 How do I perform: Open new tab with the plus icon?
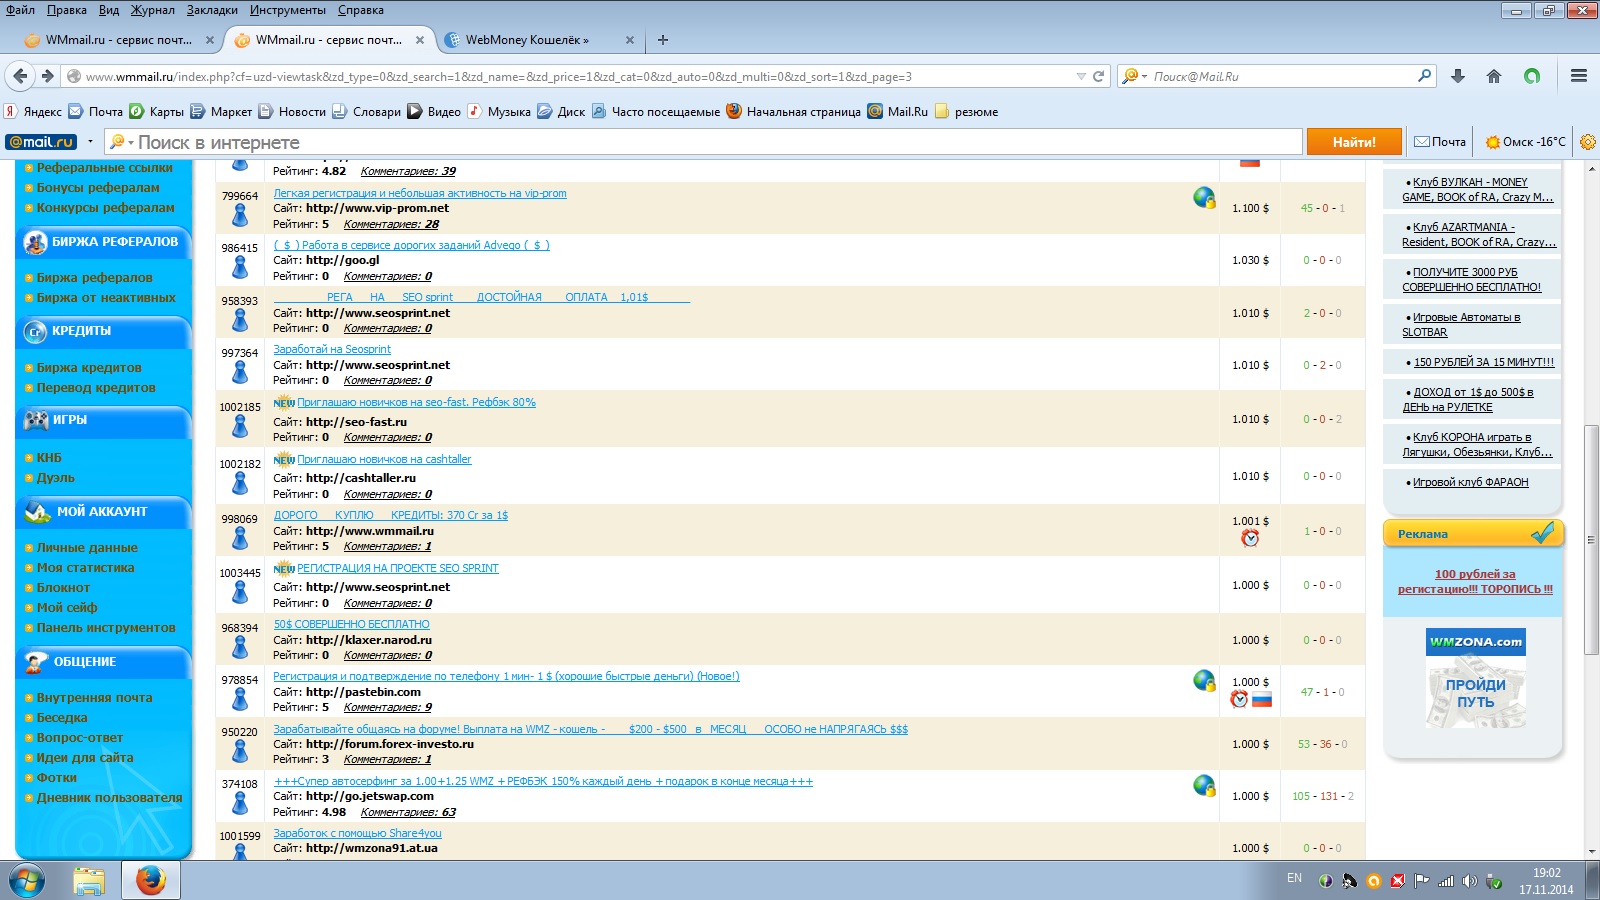(662, 40)
